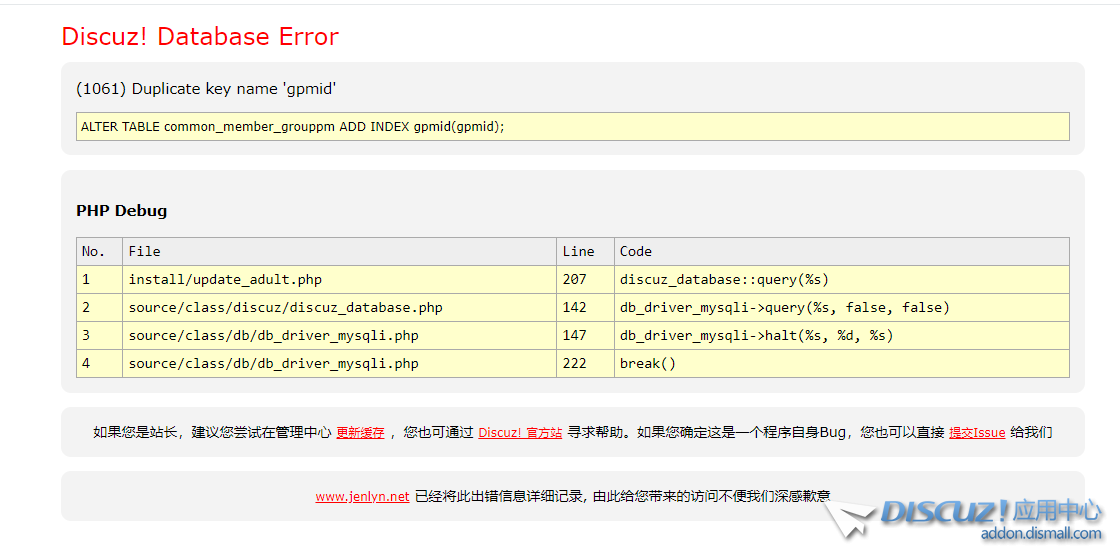Click the Line column header

[586, 251]
